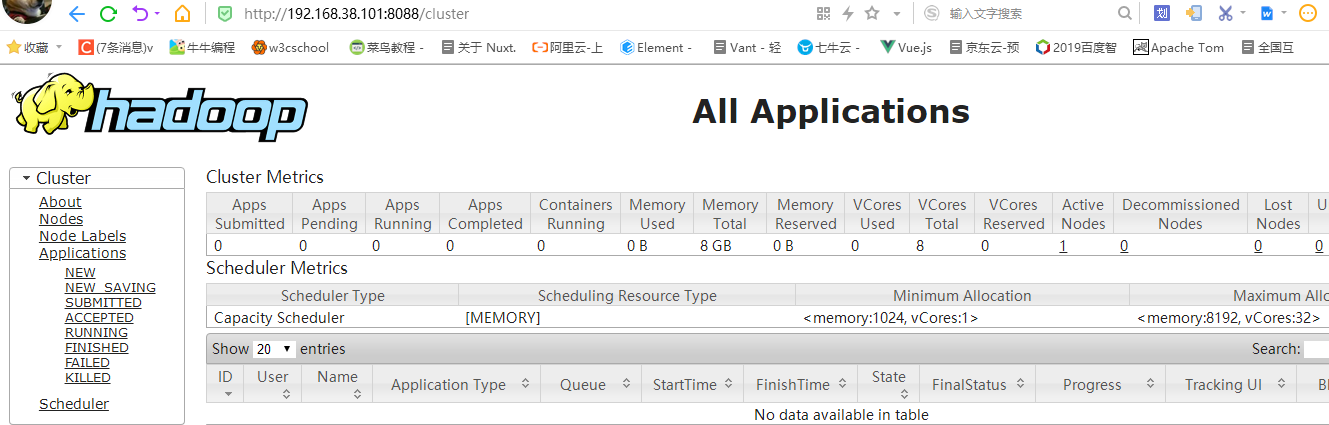Filter applications by RUNNING state
1329x425 pixels.
[96, 333]
